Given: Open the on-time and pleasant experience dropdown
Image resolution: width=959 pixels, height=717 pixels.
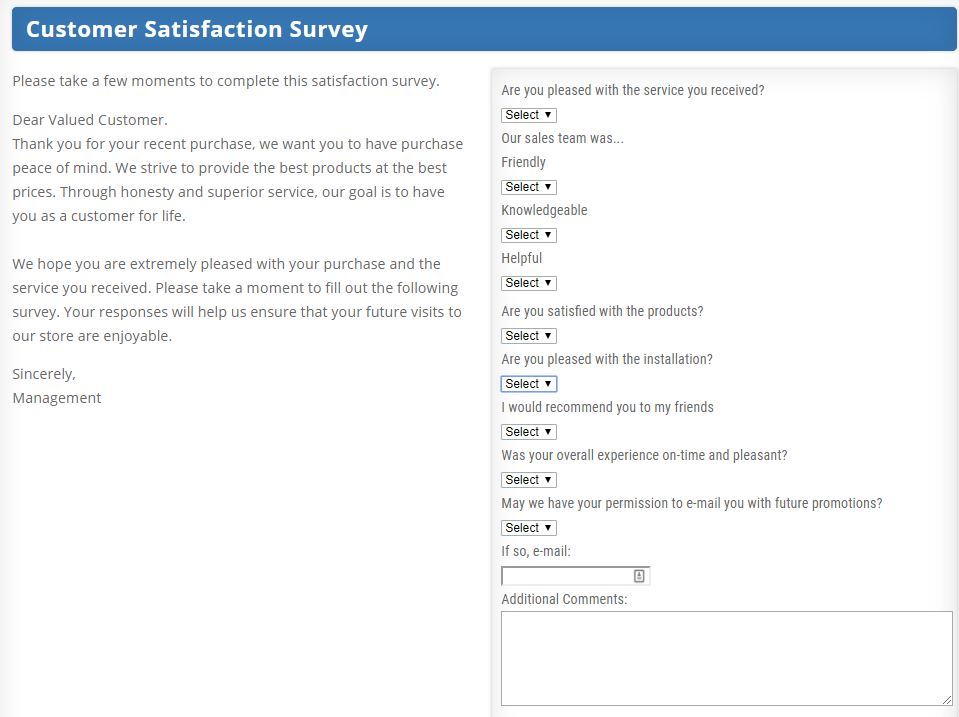Looking at the screenshot, I should 528,480.
